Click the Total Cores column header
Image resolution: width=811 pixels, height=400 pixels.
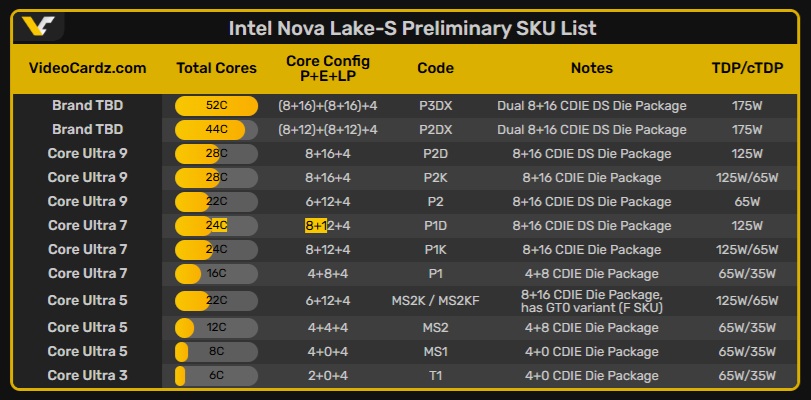coord(216,68)
